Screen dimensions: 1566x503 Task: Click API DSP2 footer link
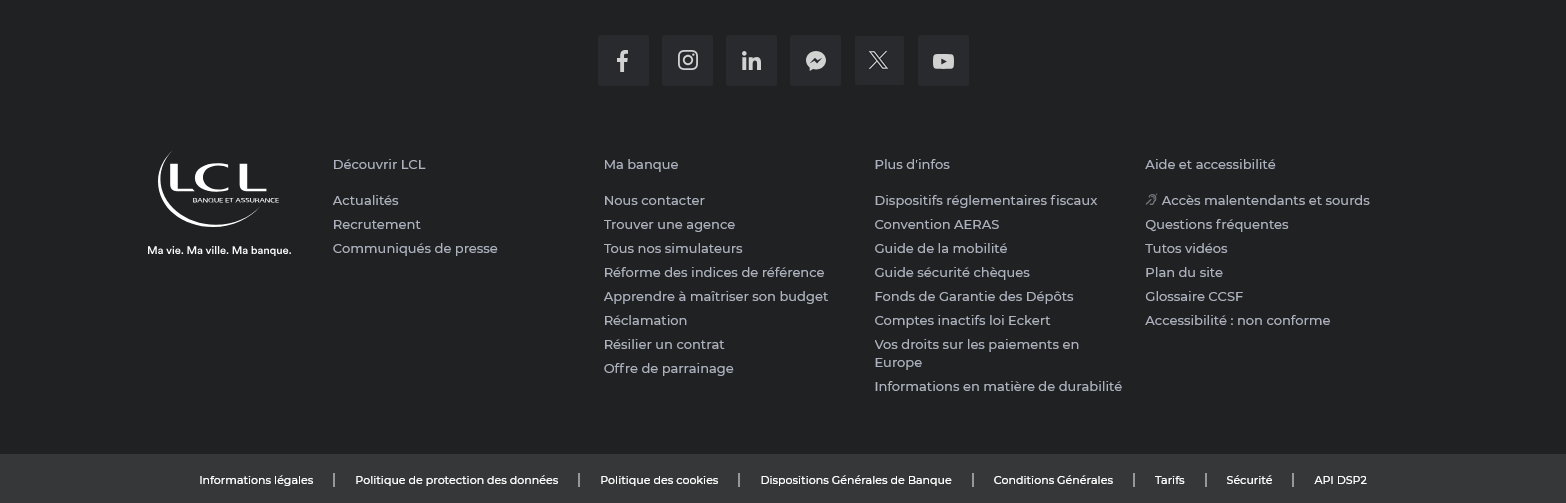[1339, 480]
